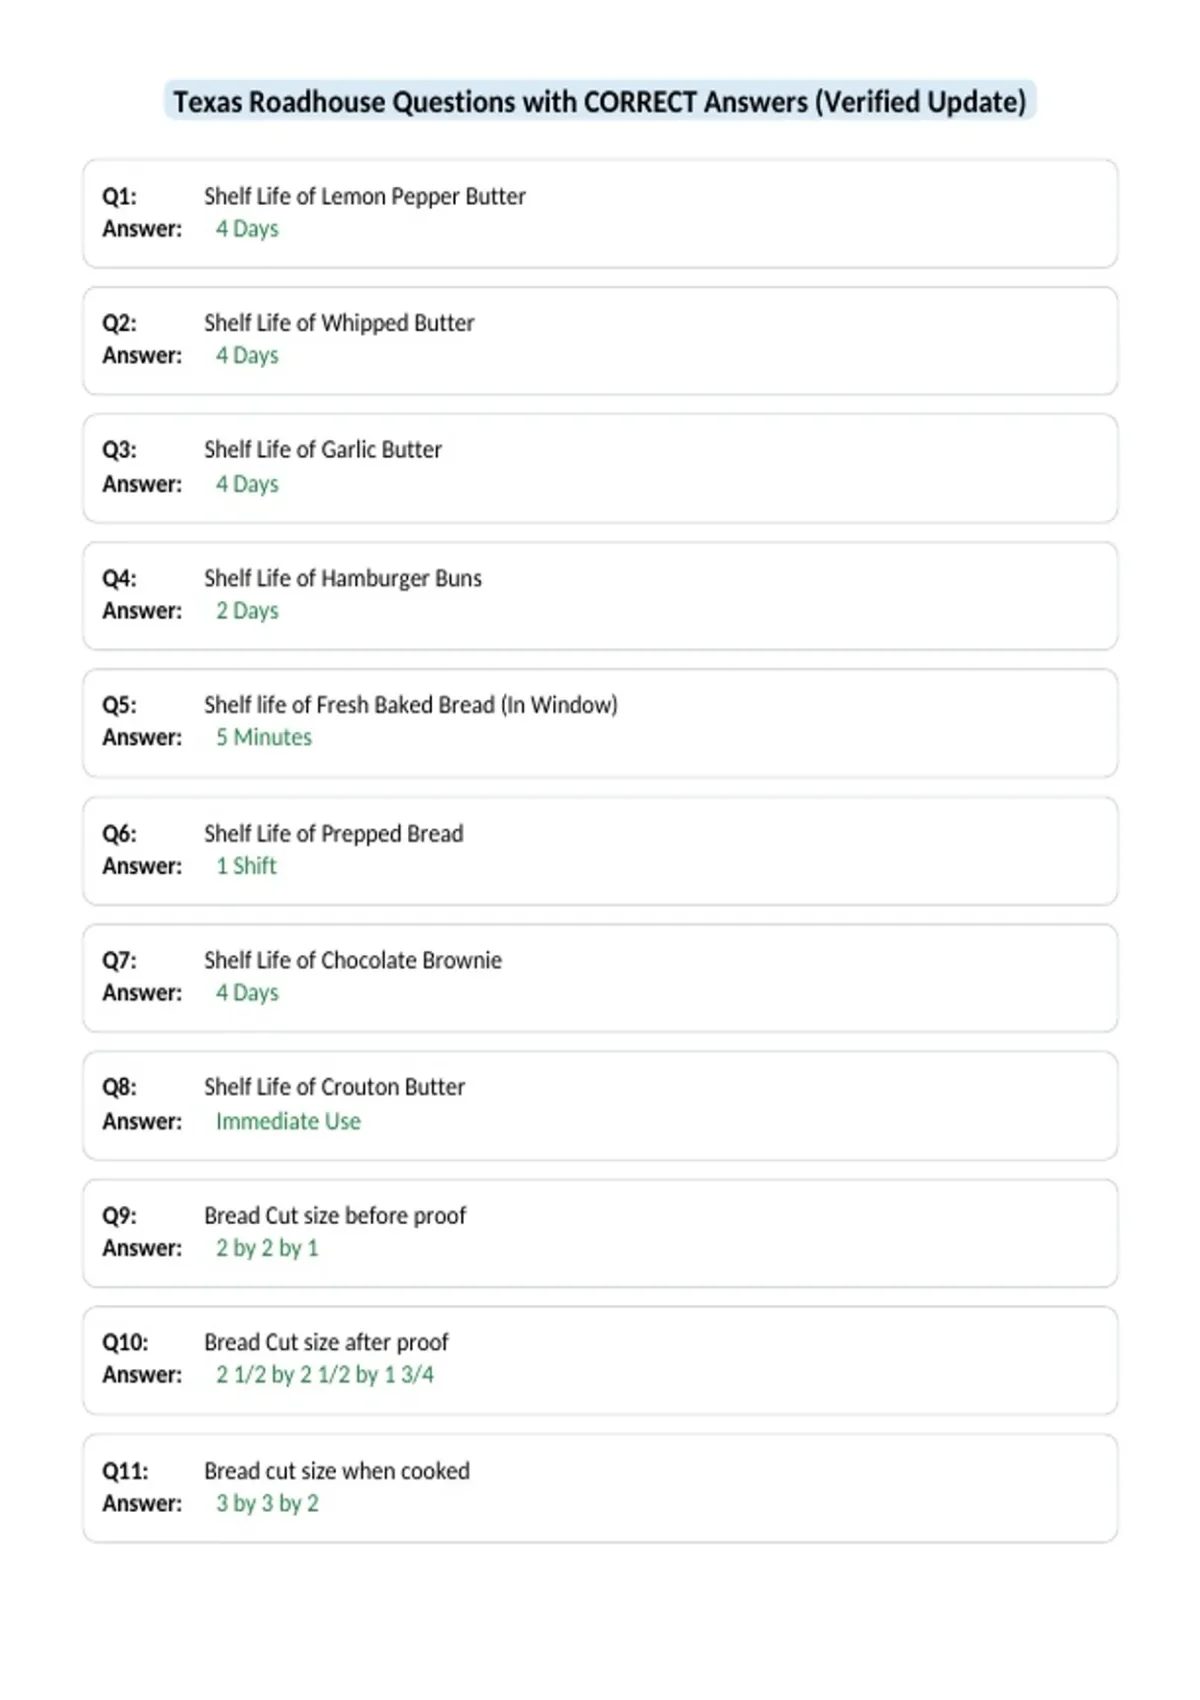This screenshot has height=1700, width=1200.
Task: Select the Q2 Whipped Butter question card
Action: point(600,341)
